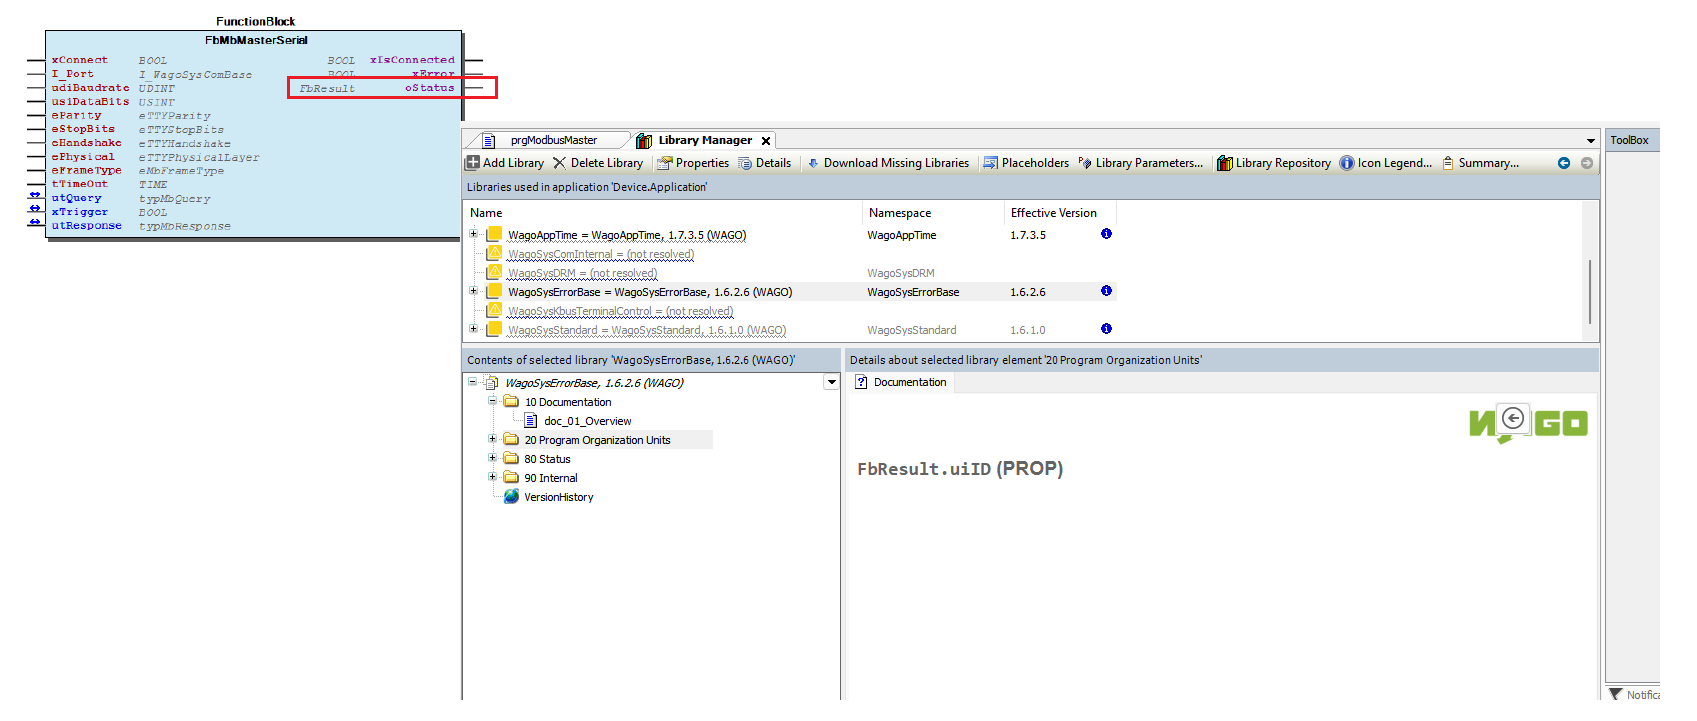Viewport: 1697px width, 721px height.
Task: Select the WagoAppTime library name
Action: pos(627,235)
